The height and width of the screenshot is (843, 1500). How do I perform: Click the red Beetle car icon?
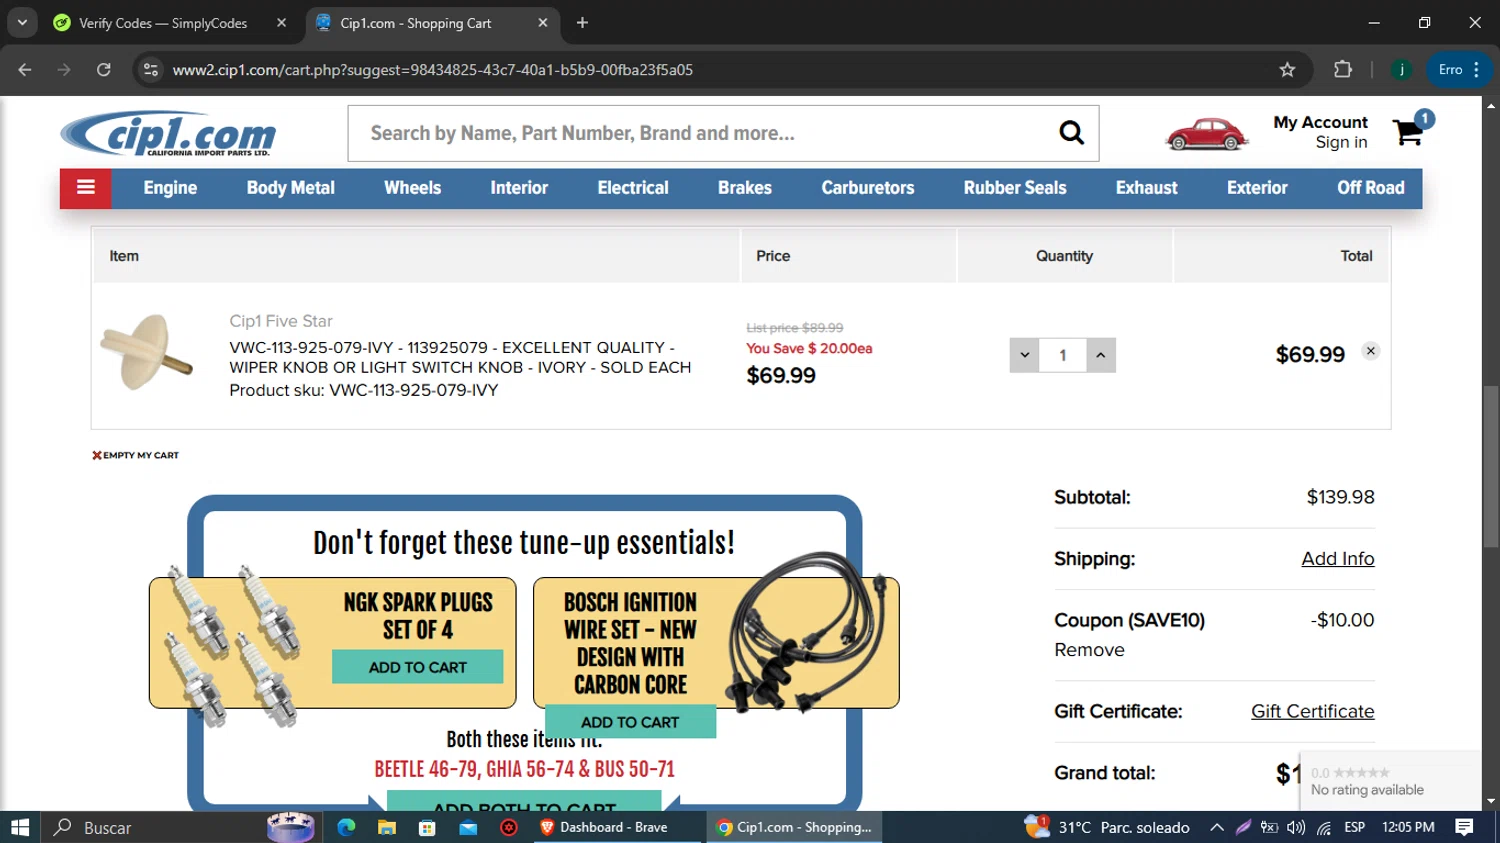(x=1207, y=134)
